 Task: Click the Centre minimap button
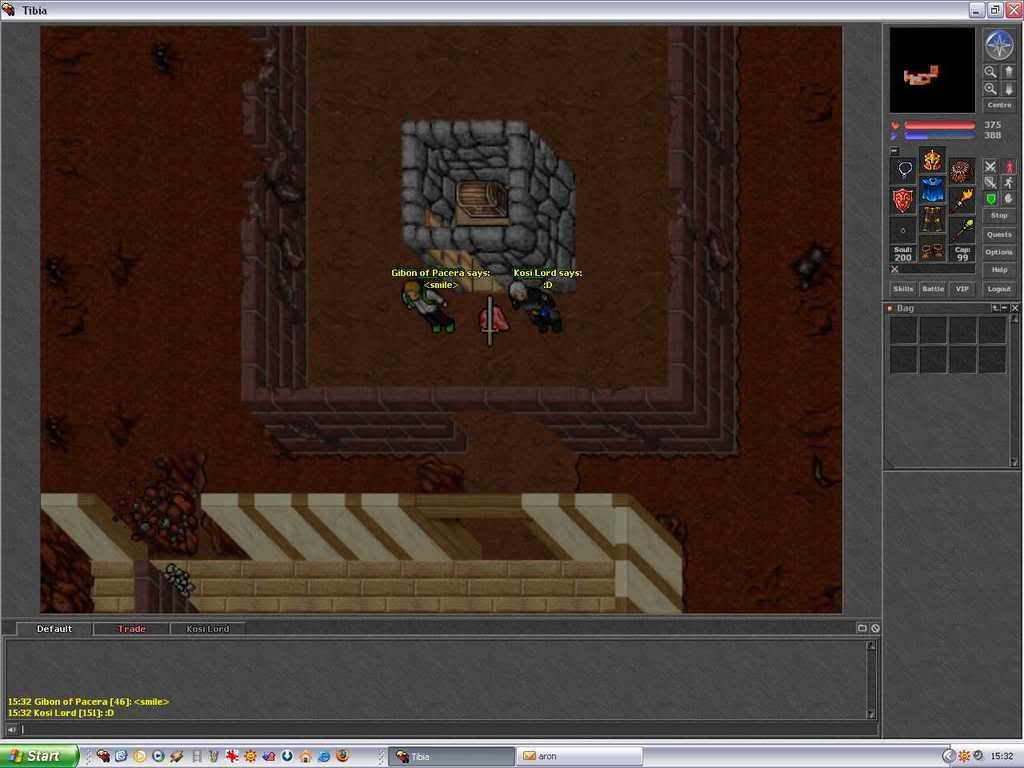click(x=999, y=105)
